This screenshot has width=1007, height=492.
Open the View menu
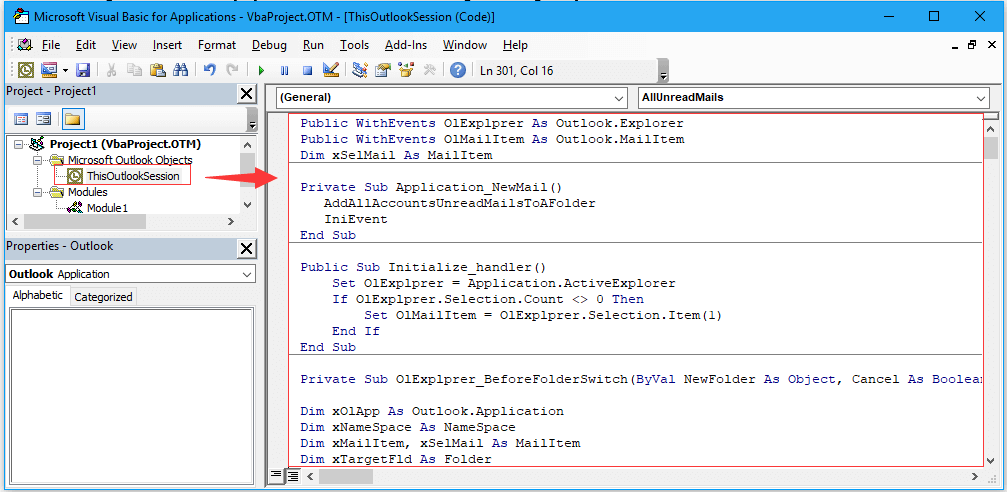tap(124, 45)
